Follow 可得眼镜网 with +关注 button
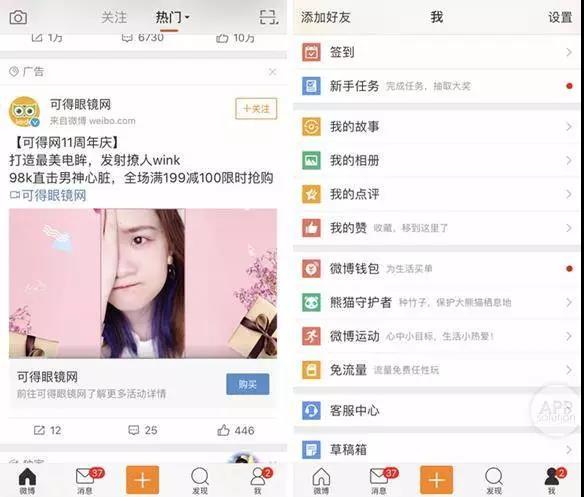Viewport: 584px width, 497px height. tap(256, 108)
